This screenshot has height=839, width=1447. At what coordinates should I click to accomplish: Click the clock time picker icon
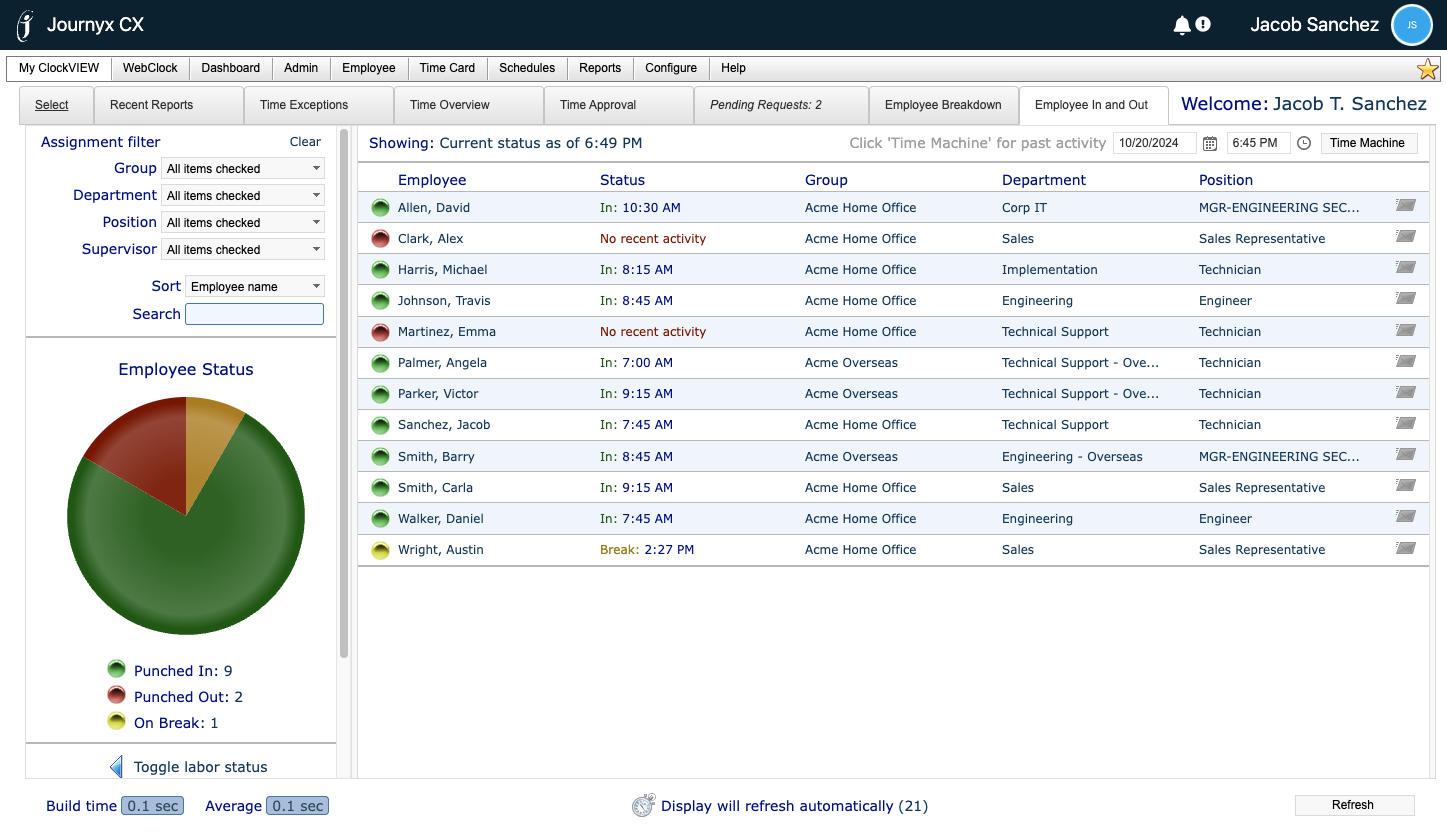[x=1304, y=143]
